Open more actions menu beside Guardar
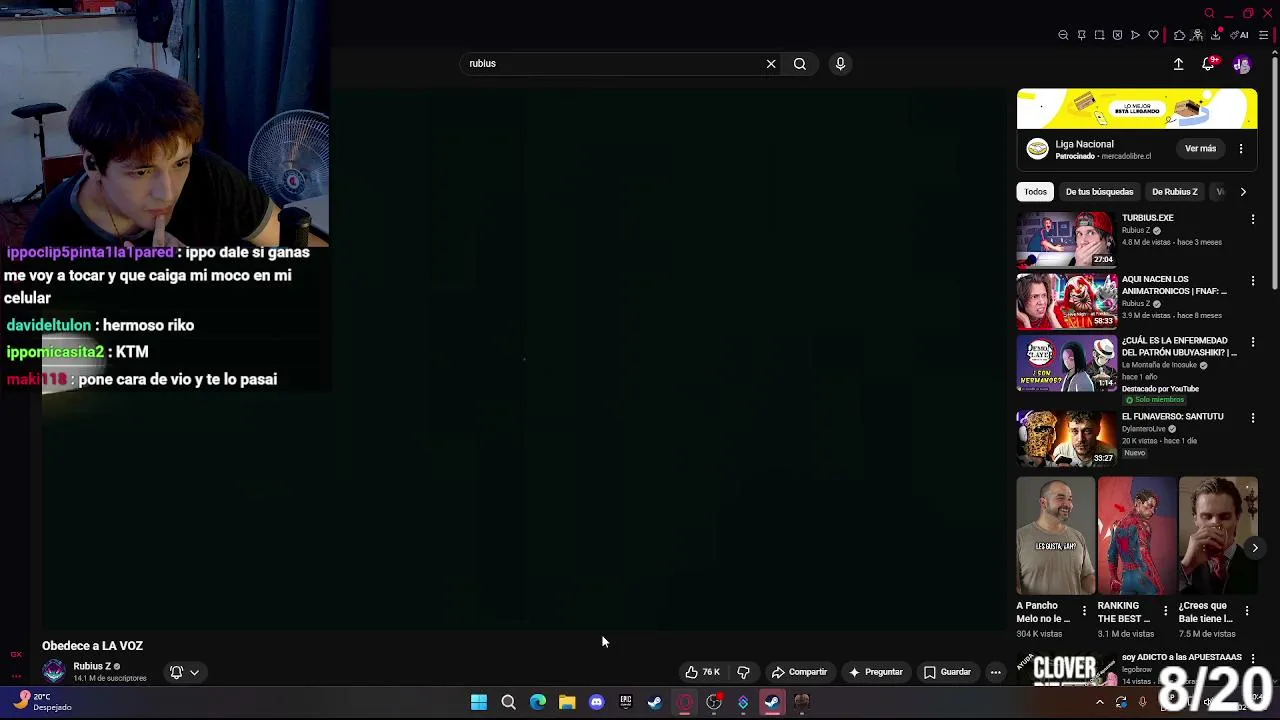This screenshot has height=720, width=1280. (995, 672)
